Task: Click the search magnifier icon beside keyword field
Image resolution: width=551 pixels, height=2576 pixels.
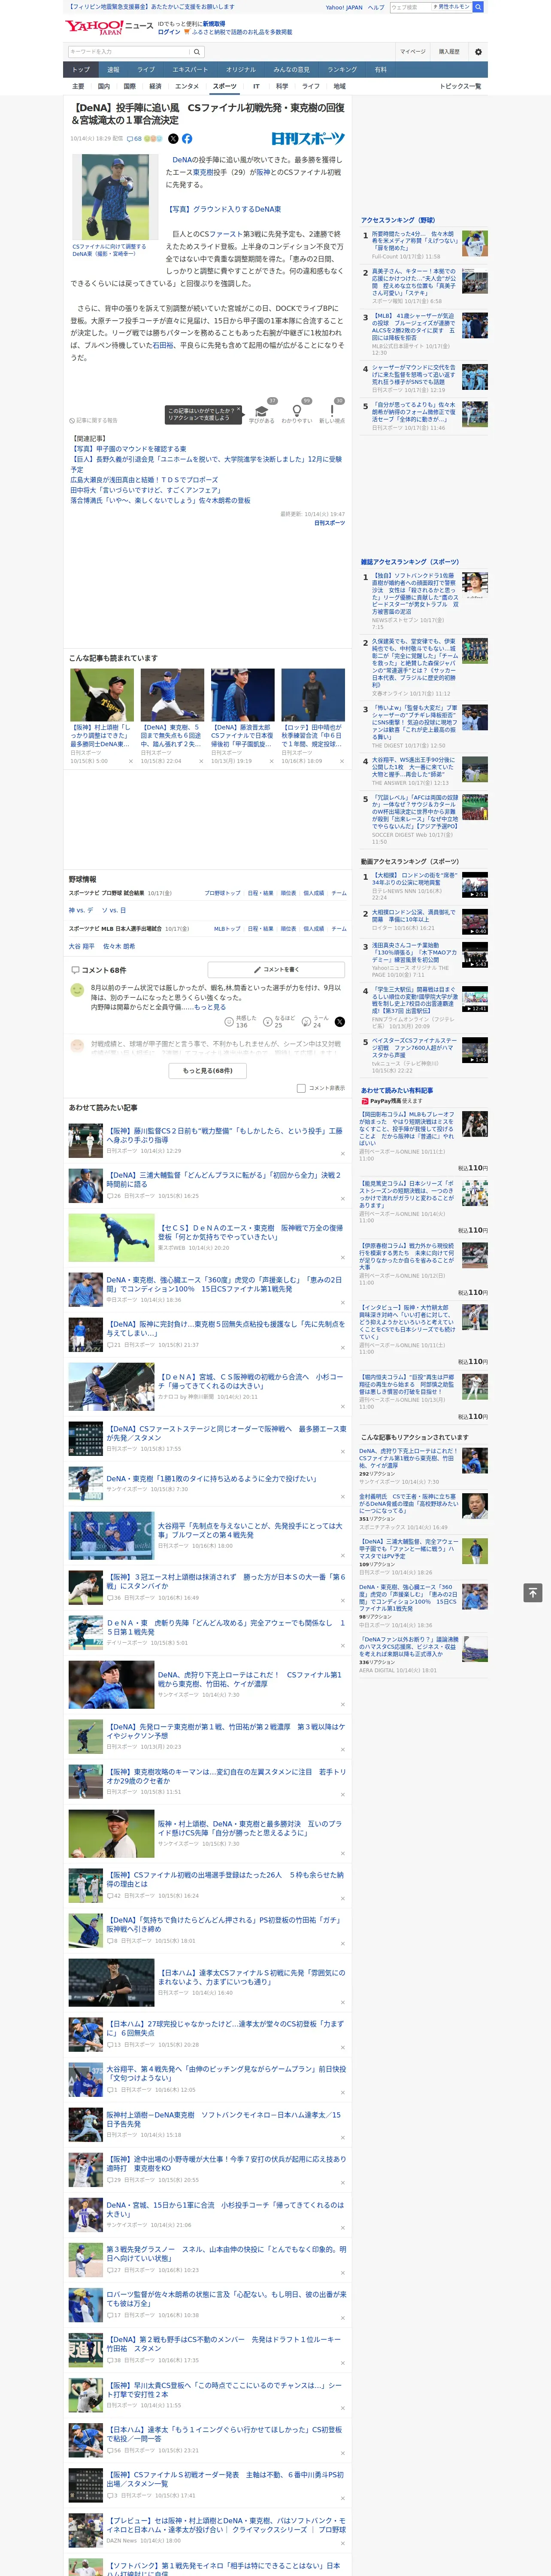Action: click(197, 52)
